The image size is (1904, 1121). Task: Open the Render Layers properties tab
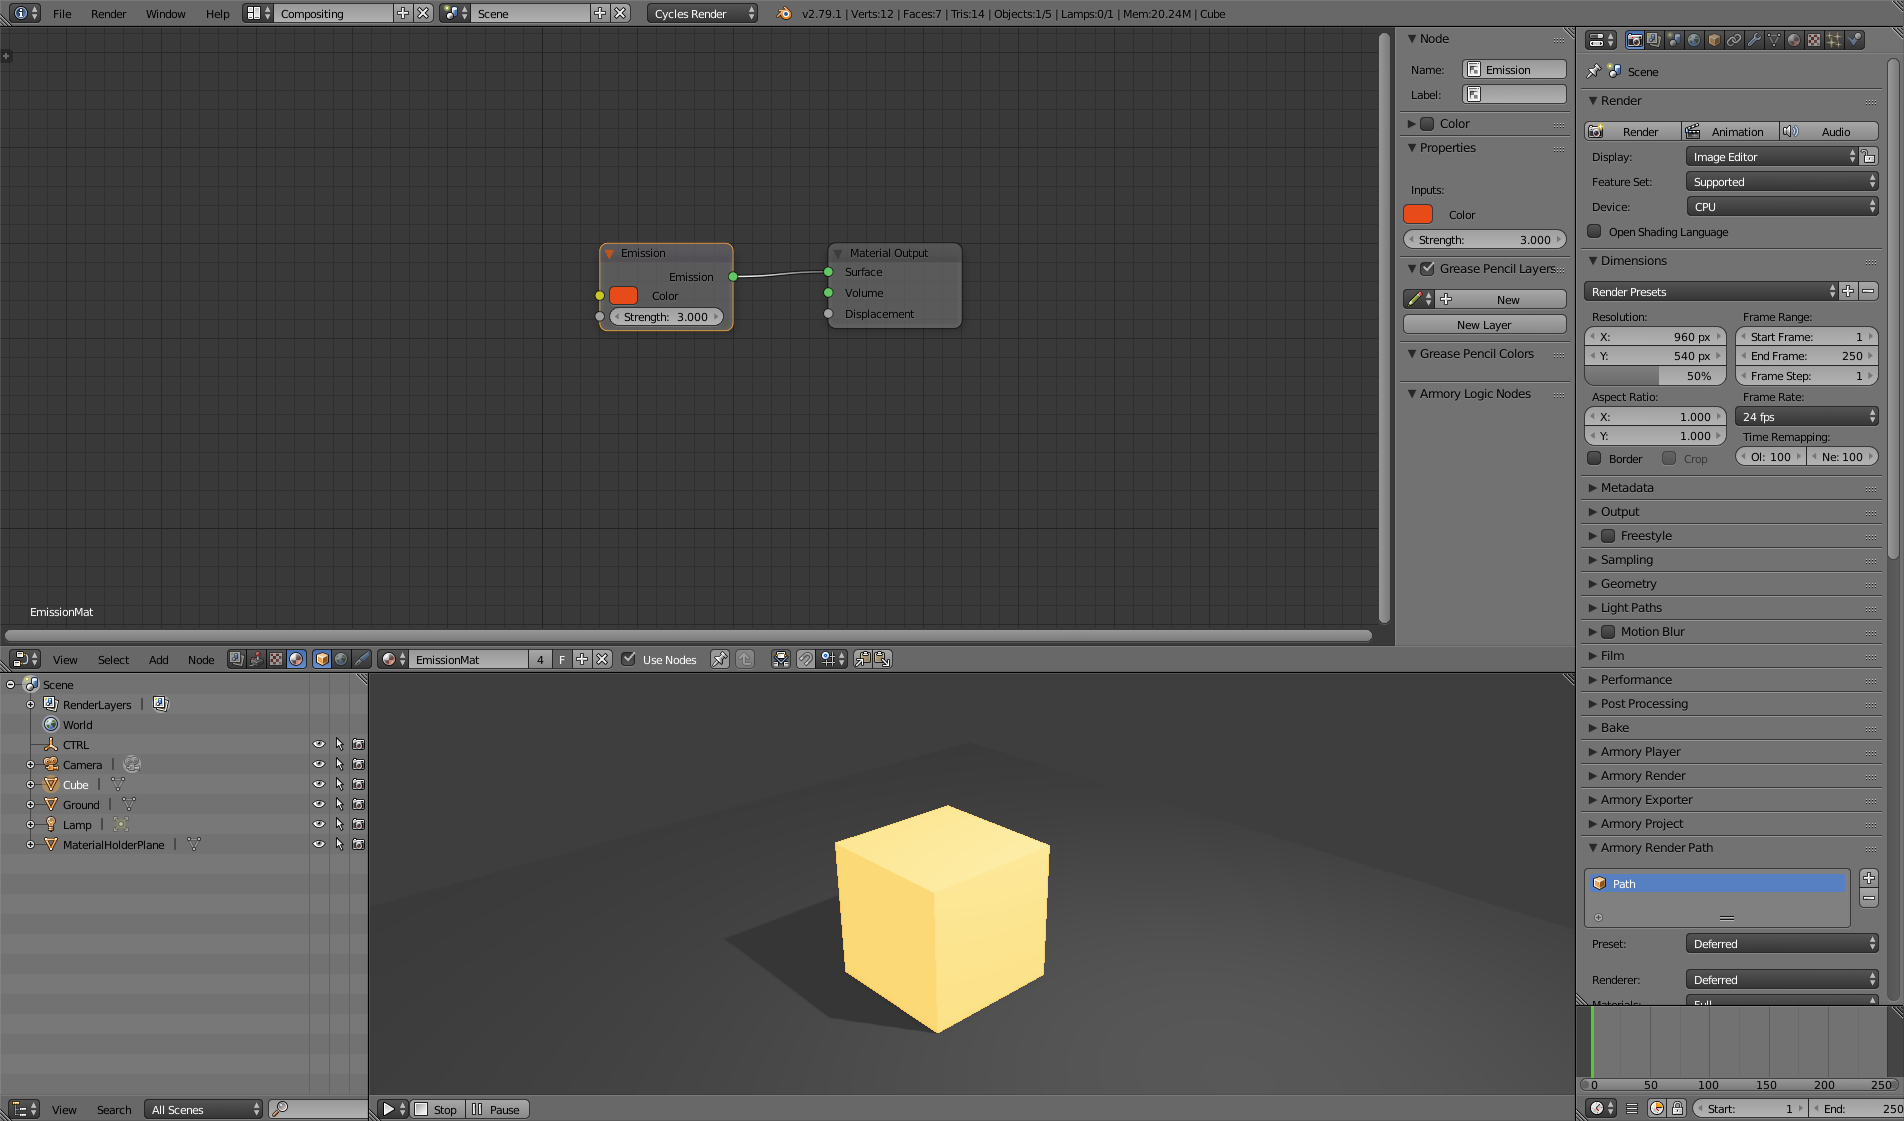pos(1654,40)
